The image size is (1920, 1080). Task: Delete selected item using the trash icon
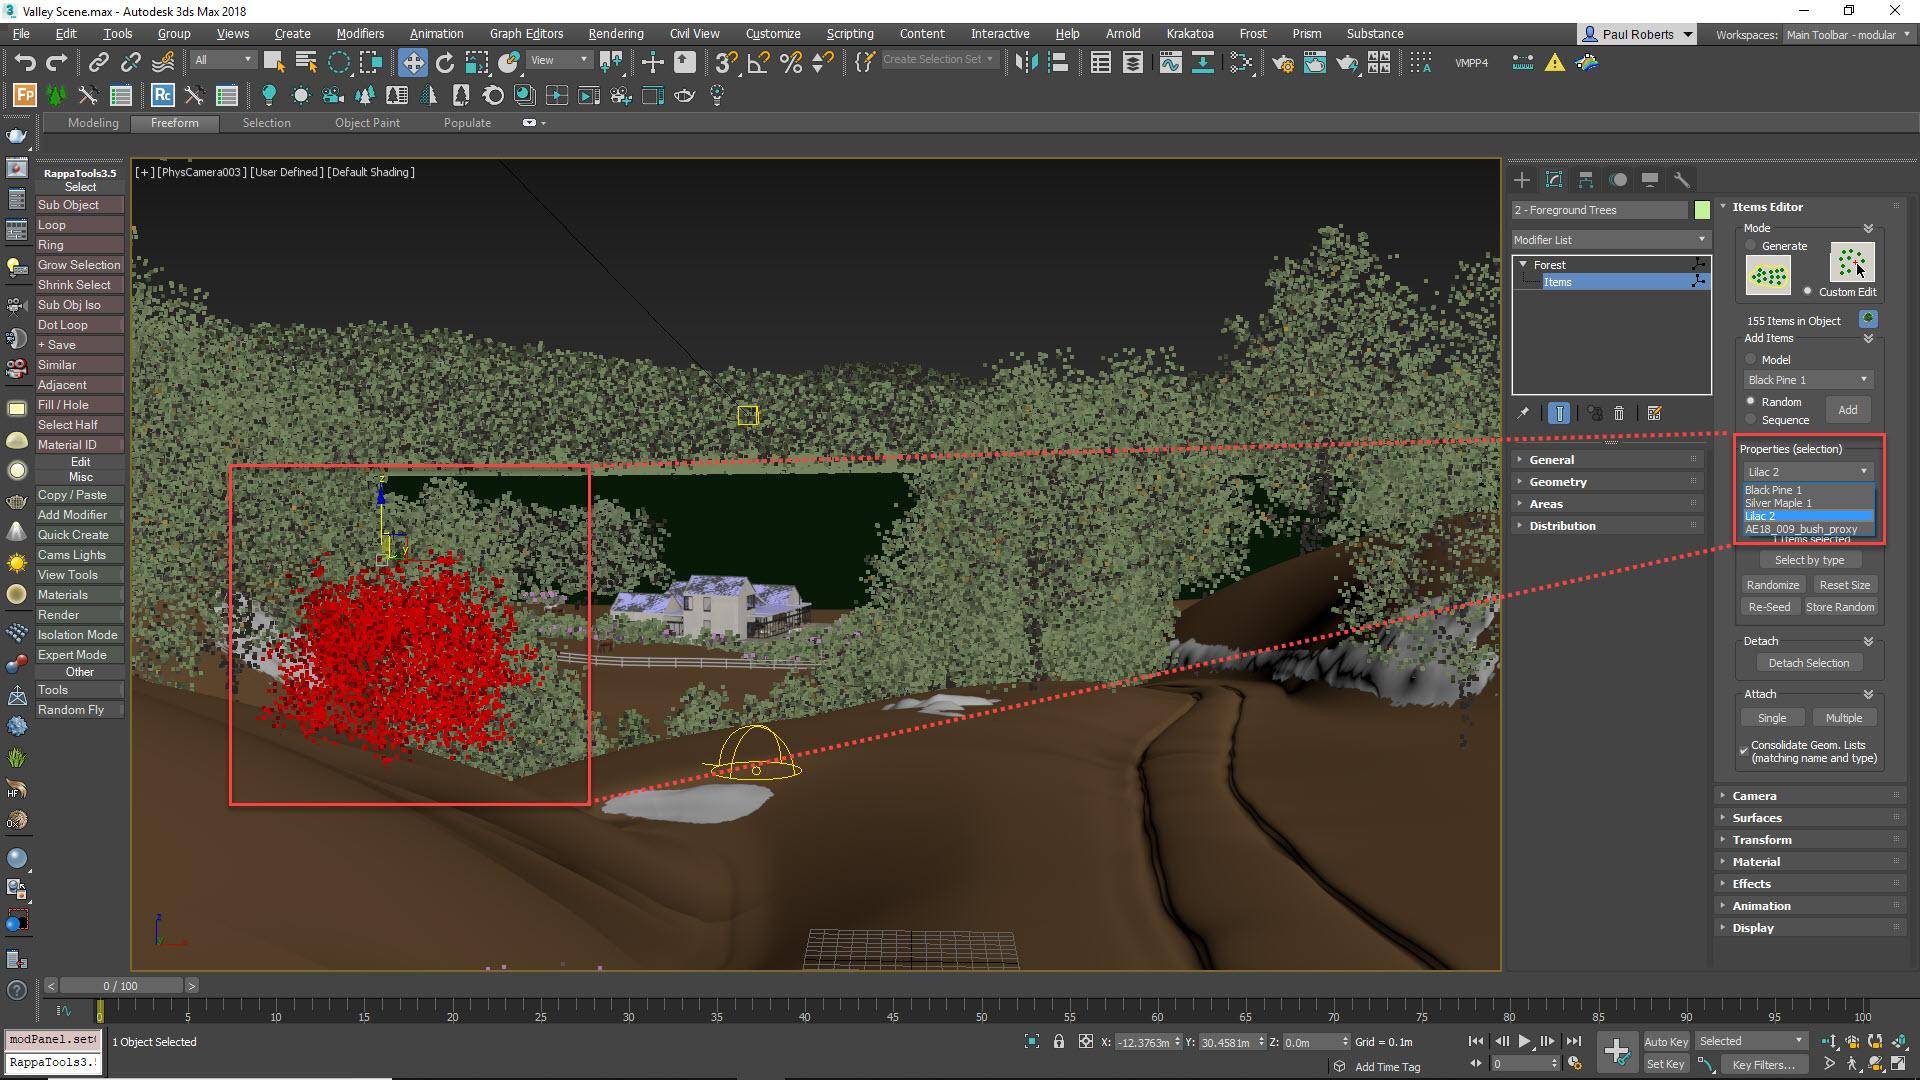1619,413
